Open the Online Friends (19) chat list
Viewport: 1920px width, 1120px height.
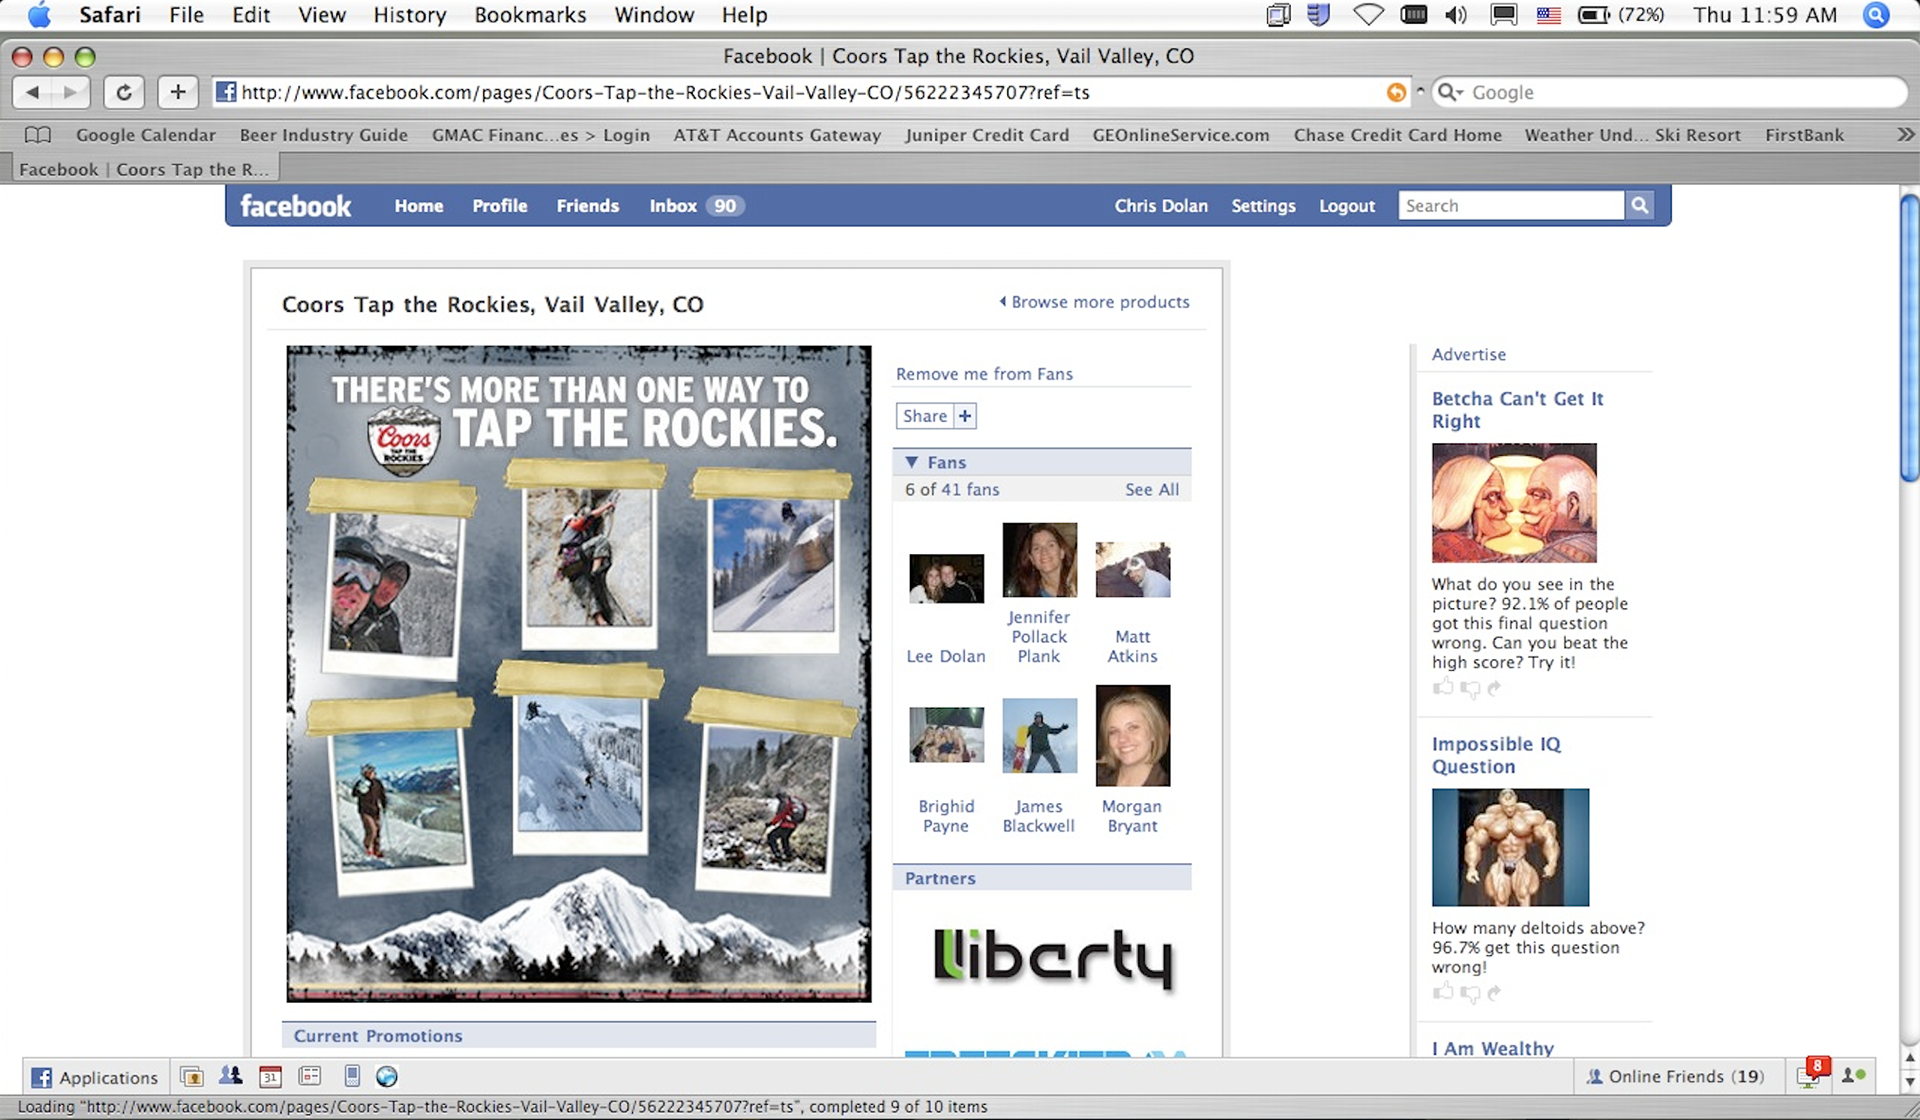[x=1675, y=1076]
